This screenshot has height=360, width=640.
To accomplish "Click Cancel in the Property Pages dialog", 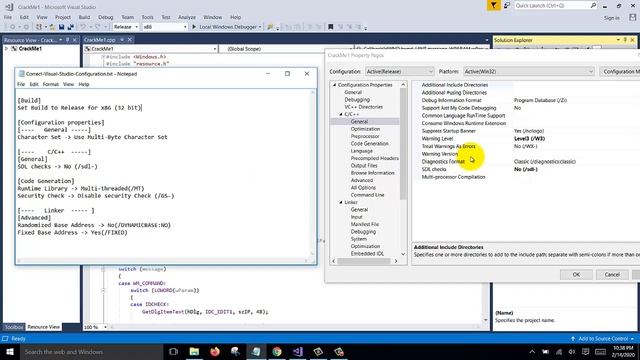I will [612, 275].
